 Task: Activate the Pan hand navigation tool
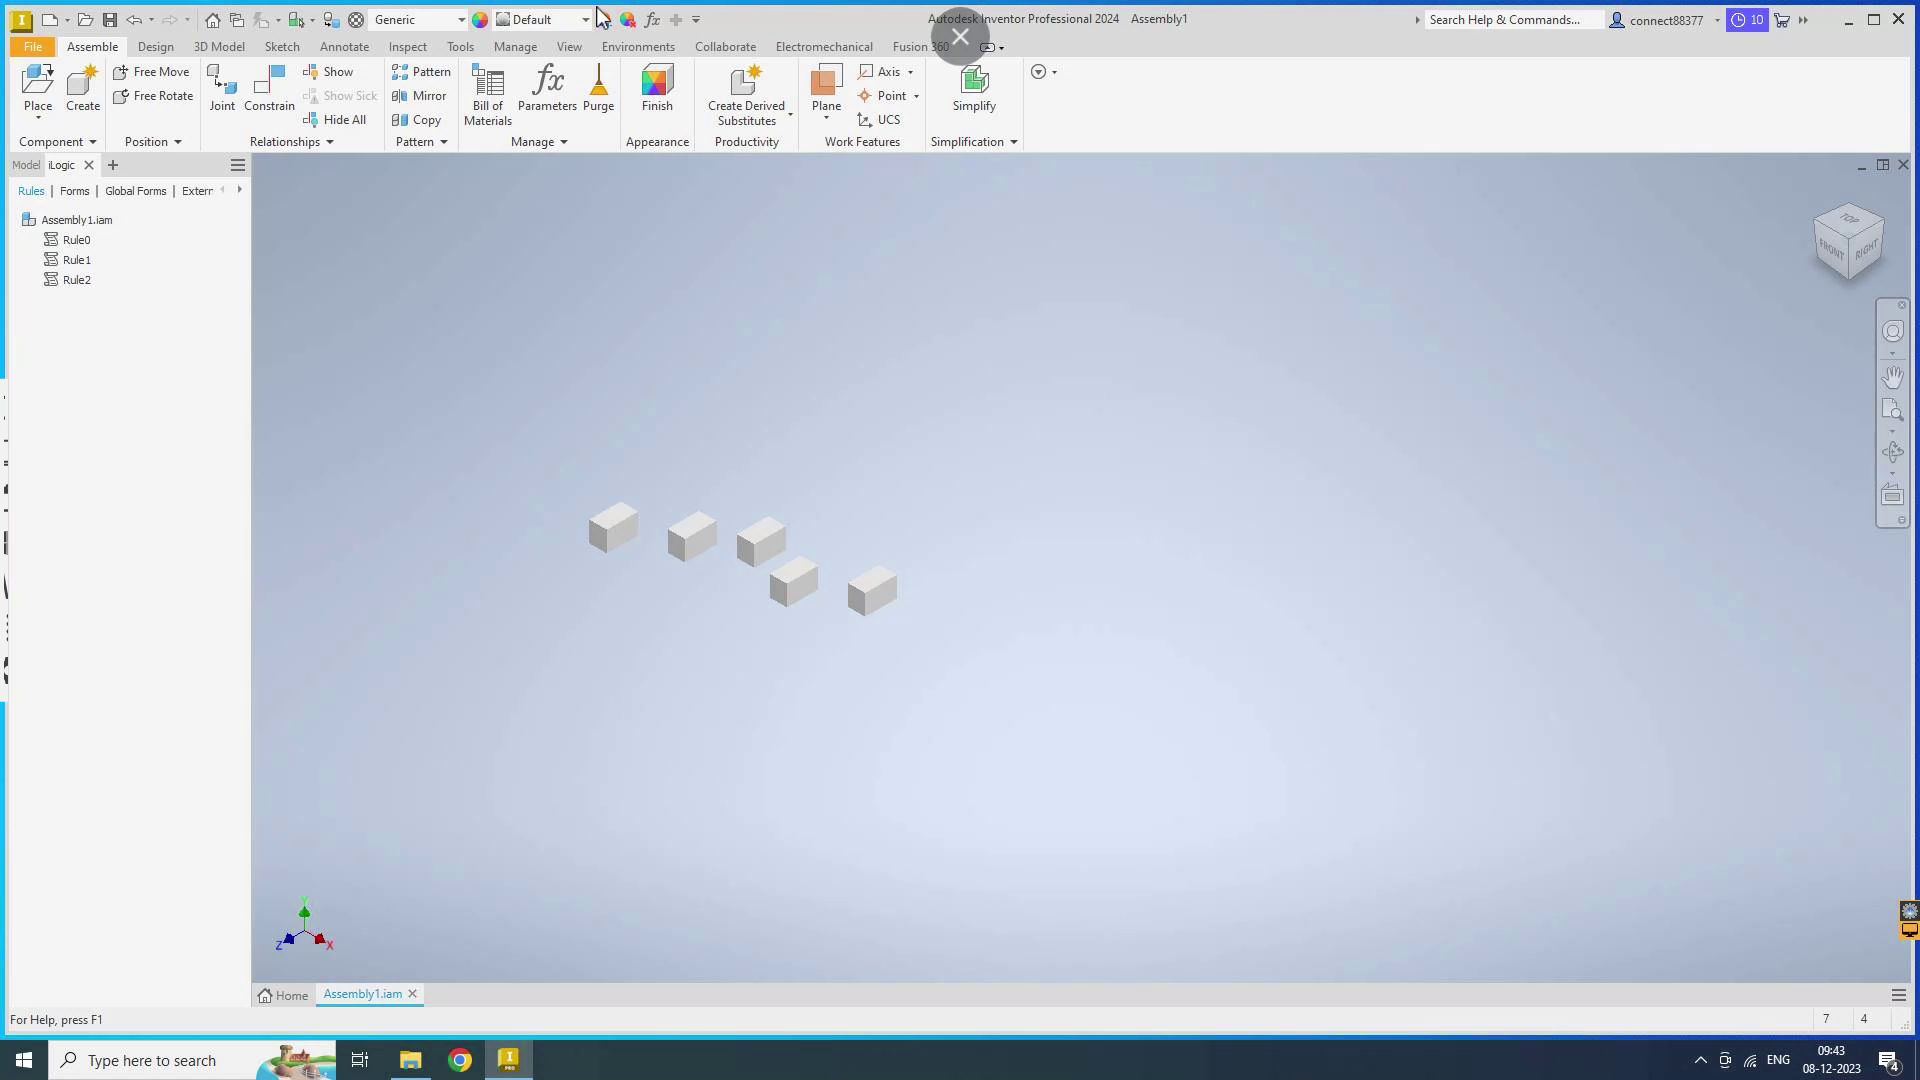(x=1892, y=377)
